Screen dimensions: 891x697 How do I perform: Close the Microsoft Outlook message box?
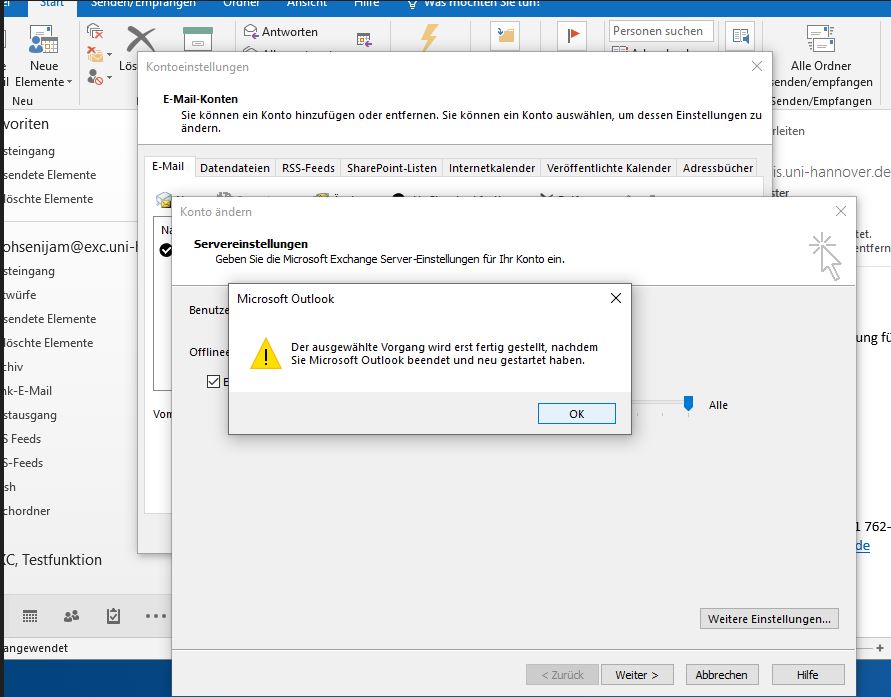pos(615,298)
